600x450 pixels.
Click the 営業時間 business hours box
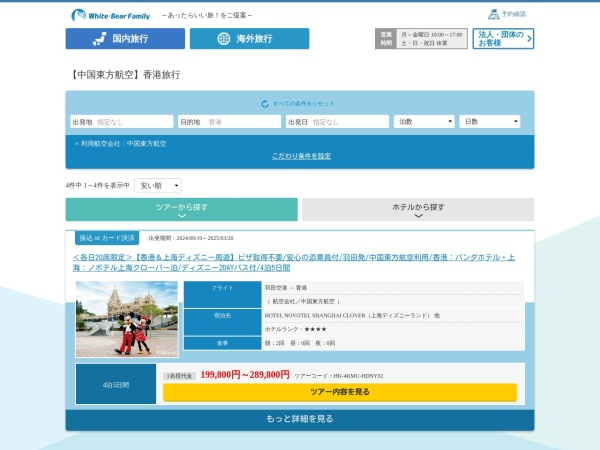coord(421,39)
